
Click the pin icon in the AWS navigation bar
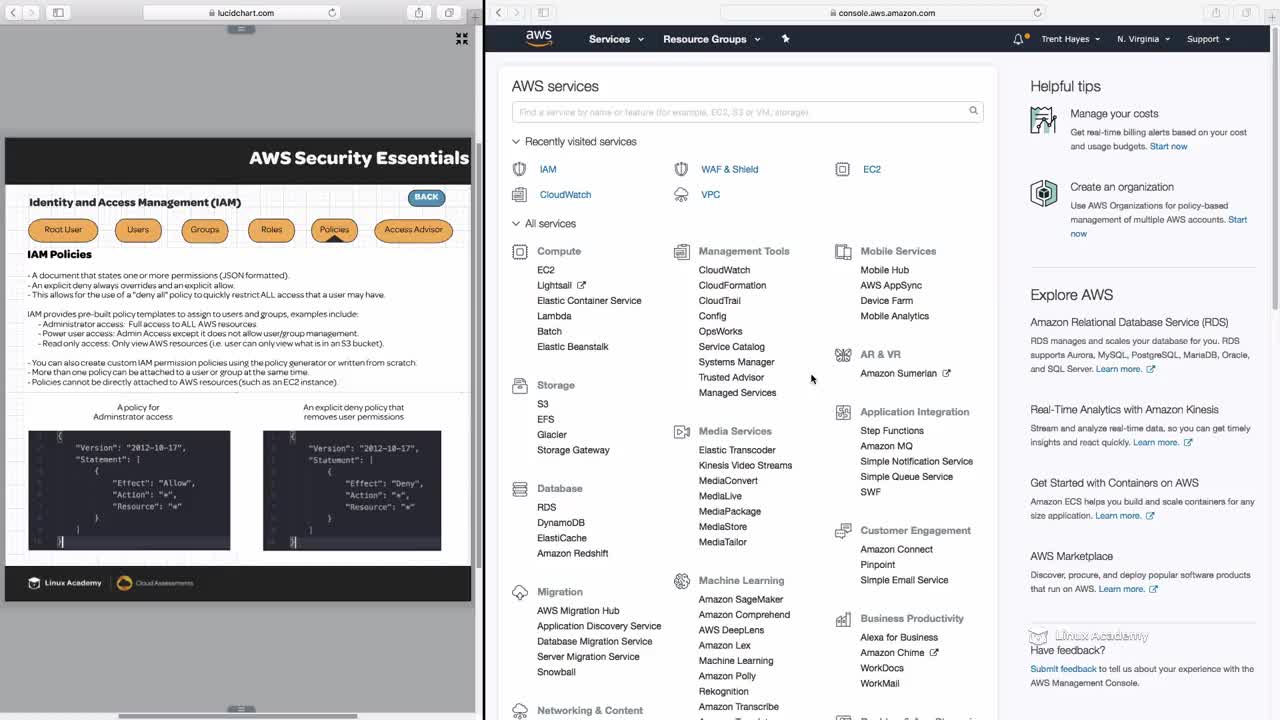[785, 39]
